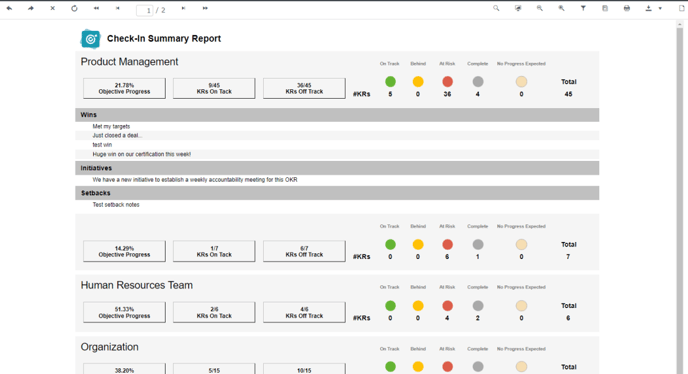Click the 21.78% Objective Progress button
Viewport: 688px width, 374px height.
pyautogui.click(x=124, y=88)
